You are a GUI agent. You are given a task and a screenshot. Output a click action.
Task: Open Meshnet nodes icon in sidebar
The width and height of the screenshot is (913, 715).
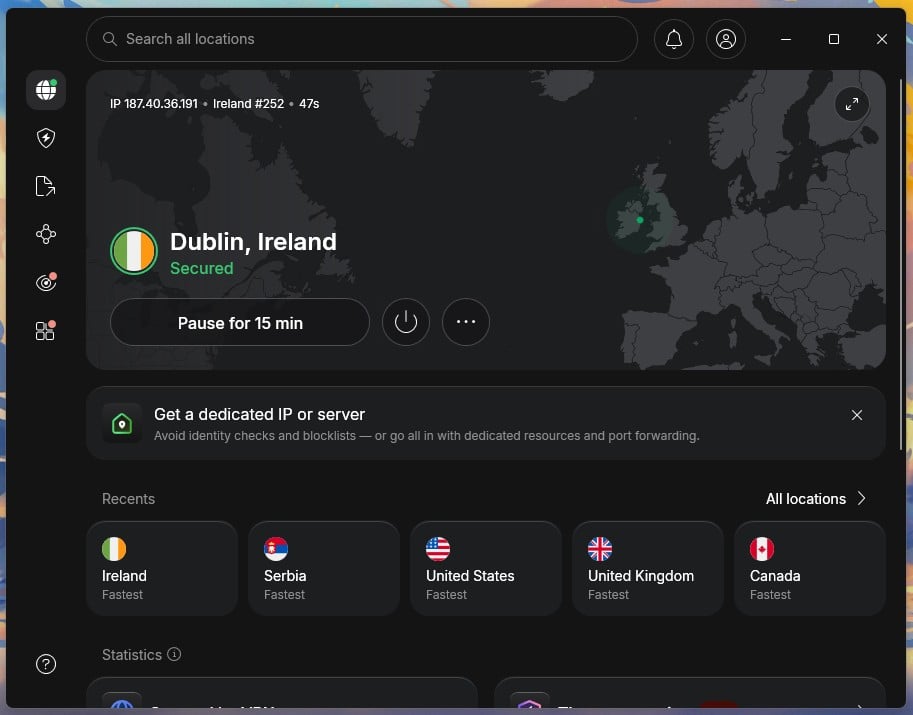[x=45, y=234]
